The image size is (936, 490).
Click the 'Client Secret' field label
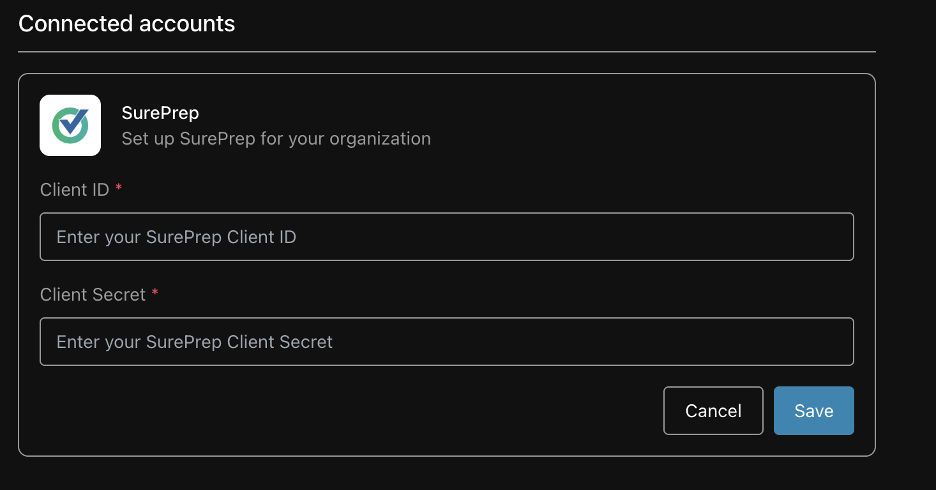pyautogui.click(x=93, y=295)
